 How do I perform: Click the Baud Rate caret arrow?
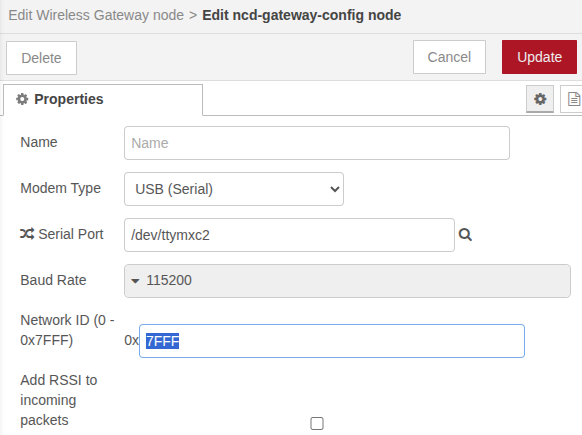pyautogui.click(x=135, y=281)
